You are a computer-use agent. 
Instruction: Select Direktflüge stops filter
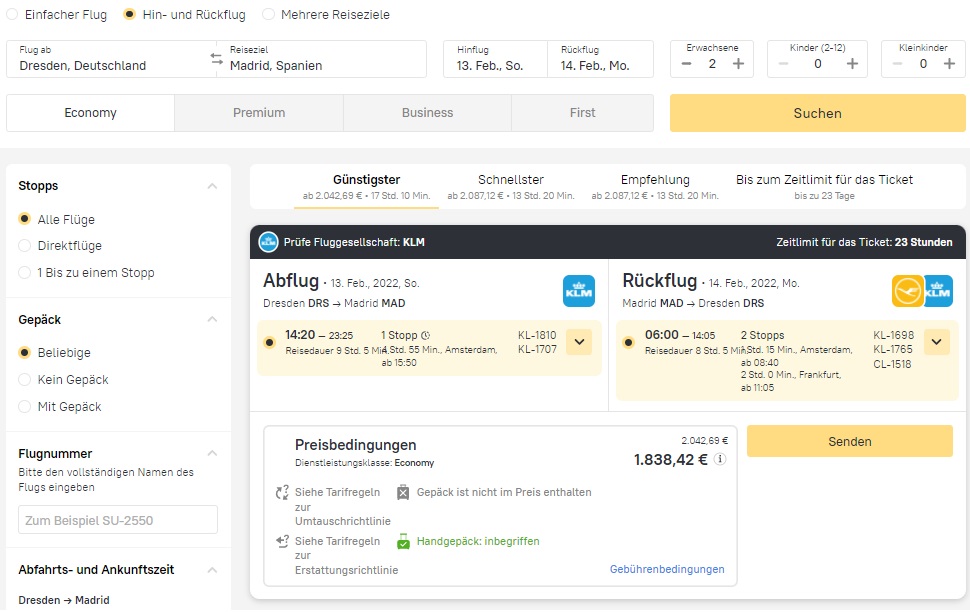click(25, 246)
